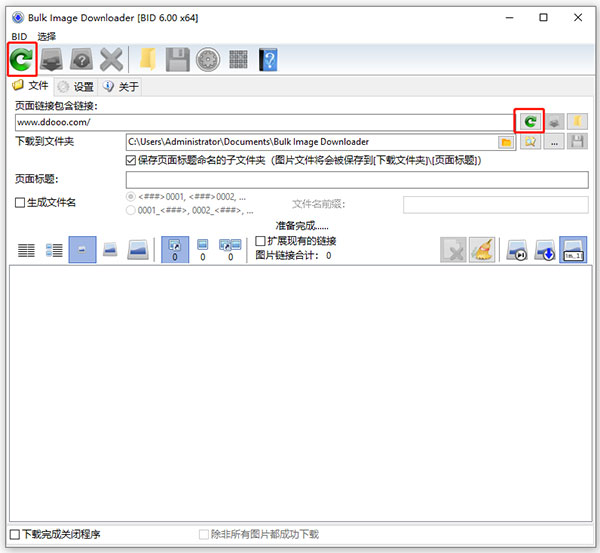The image size is (600, 553).
Task: Click the ellipsis (...) browse button
Action: coord(554,142)
